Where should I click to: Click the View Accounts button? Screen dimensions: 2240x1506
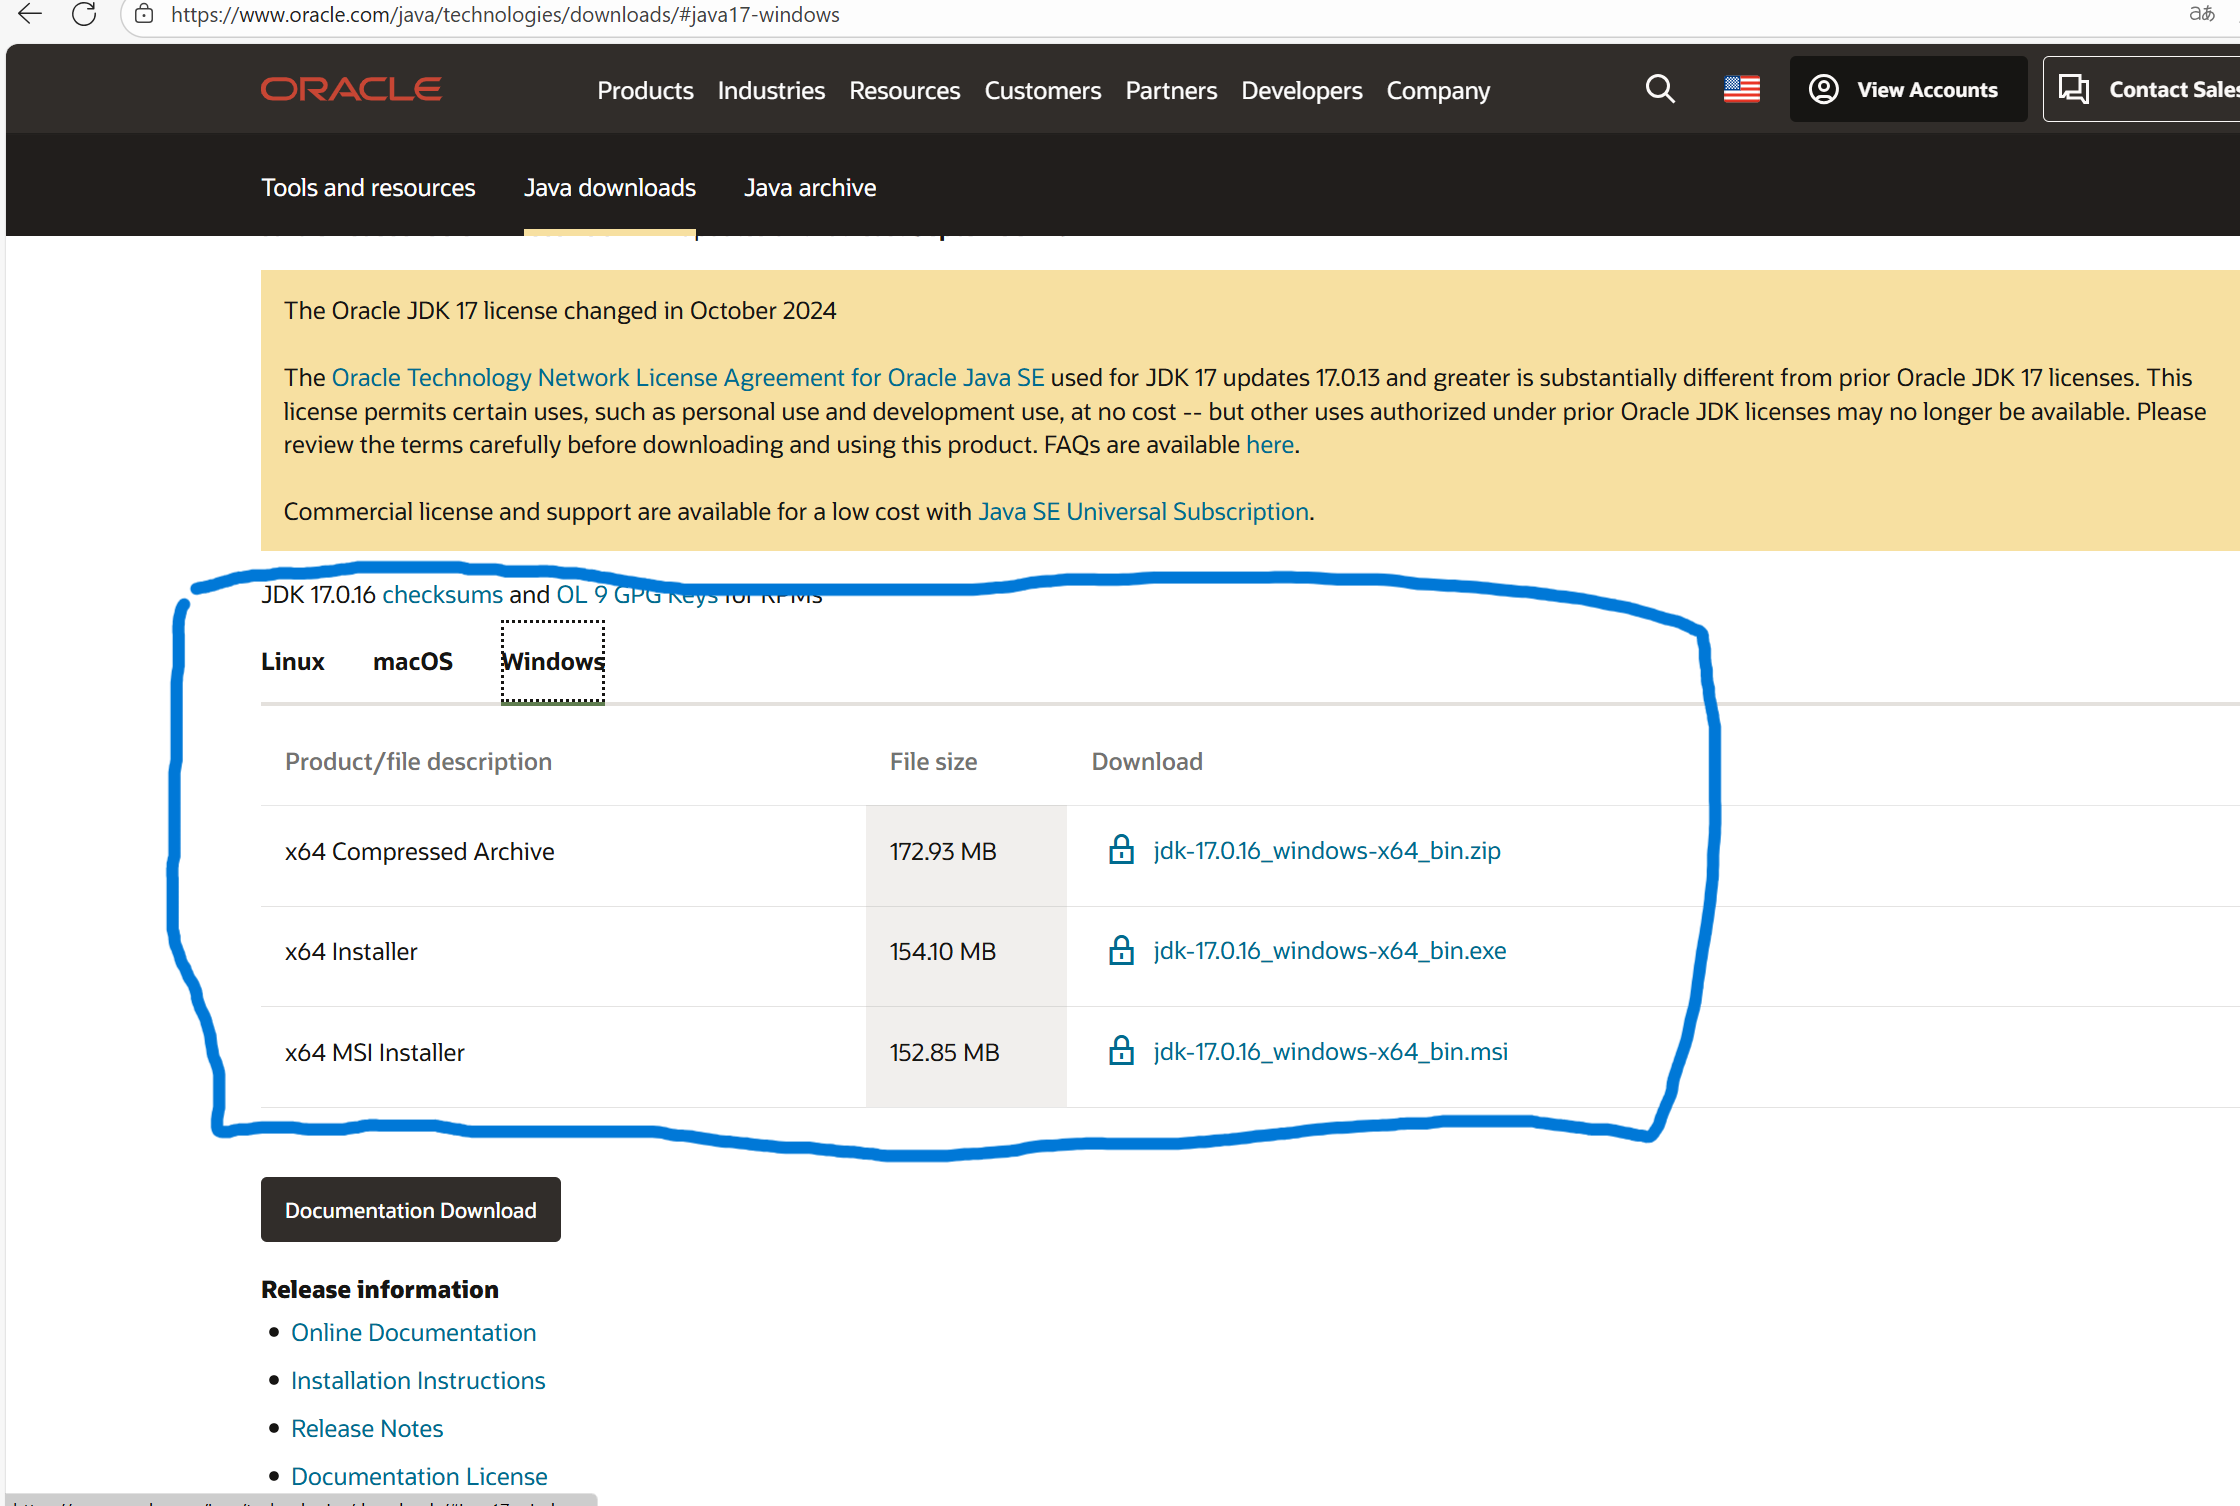[1908, 89]
